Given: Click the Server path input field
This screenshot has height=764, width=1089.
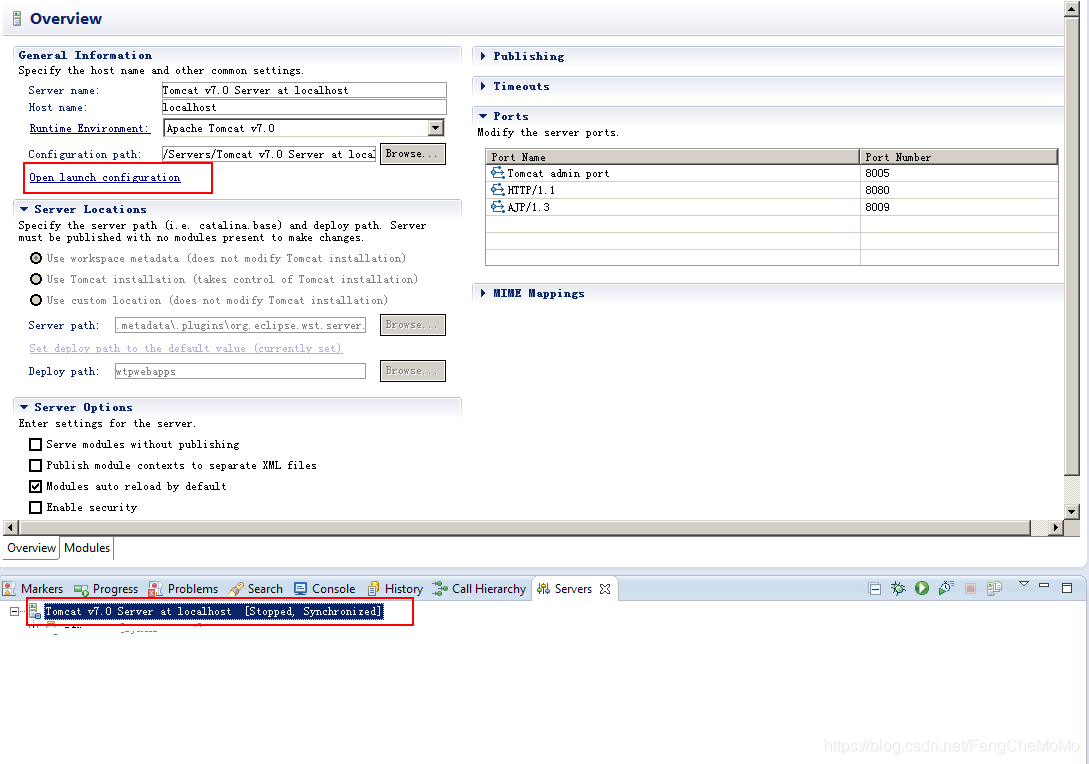Looking at the screenshot, I should pos(240,325).
